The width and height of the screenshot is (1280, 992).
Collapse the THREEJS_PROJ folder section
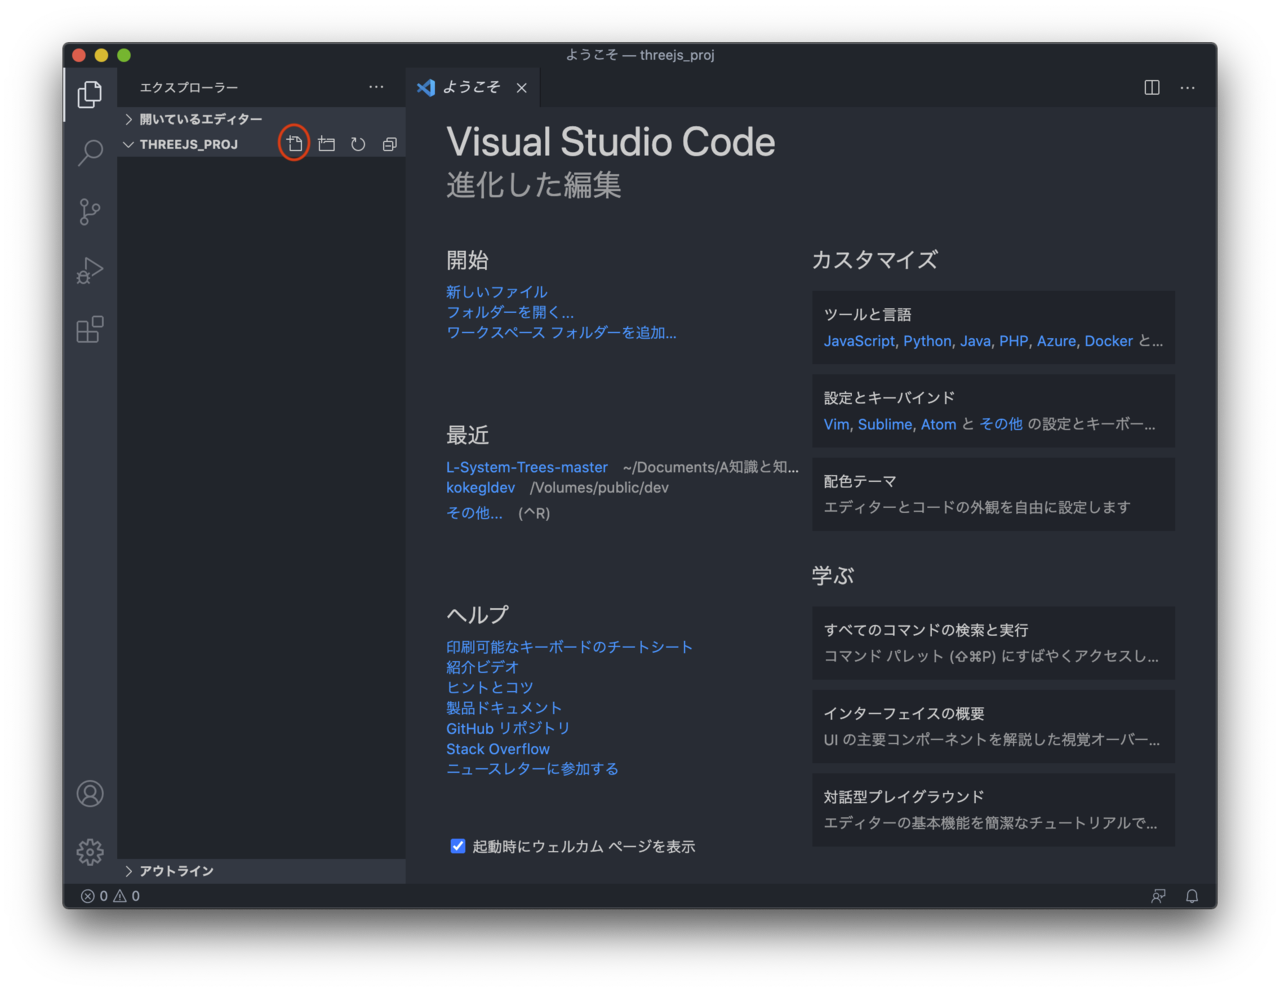tap(190, 144)
